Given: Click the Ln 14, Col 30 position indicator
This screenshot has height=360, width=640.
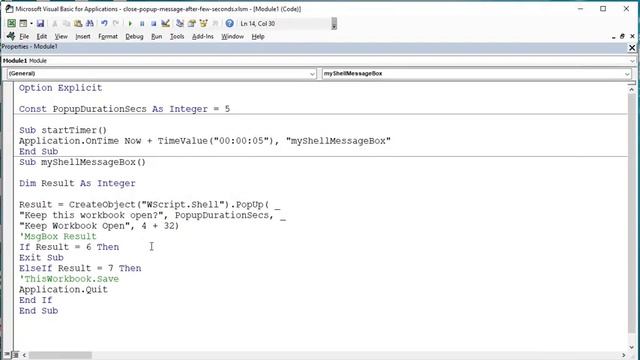Looking at the screenshot, I should point(258,24).
